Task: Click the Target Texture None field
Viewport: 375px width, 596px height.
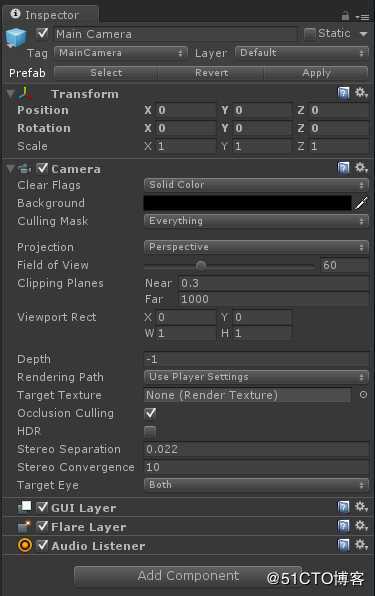Action: (x=247, y=395)
